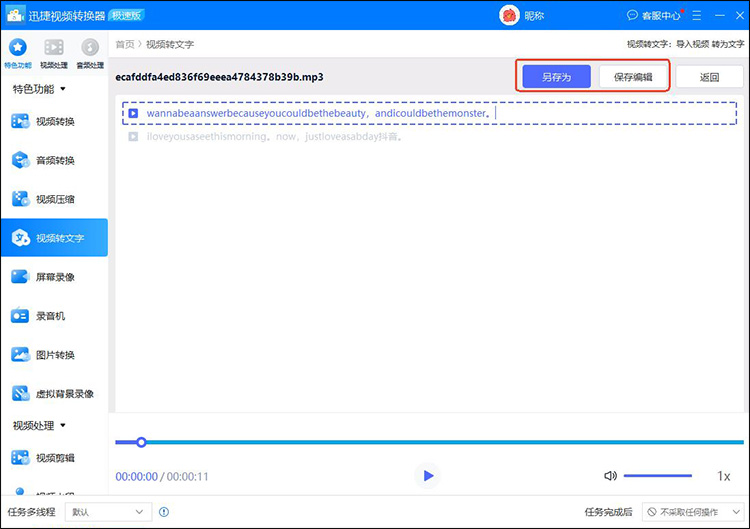The height and width of the screenshot is (529, 750).
Task: Click the 虚拟背景录像 icon
Action: tap(20, 393)
